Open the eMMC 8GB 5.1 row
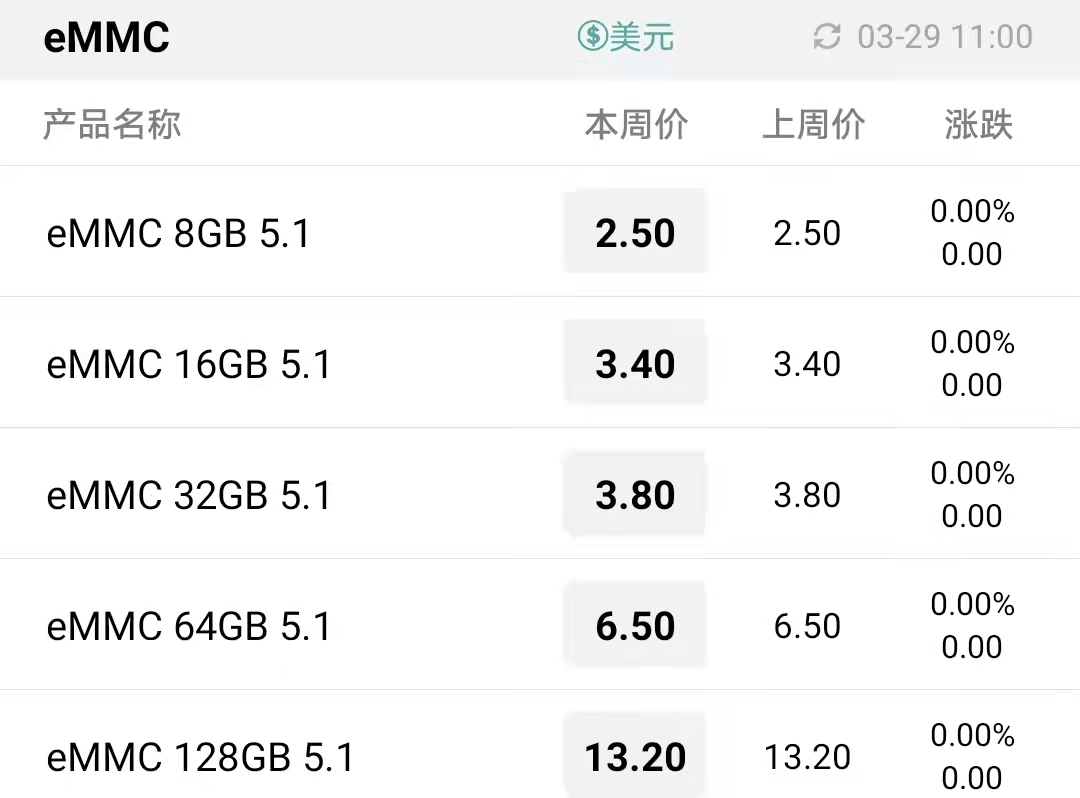Viewport: 1080px width, 798px height. tap(540, 232)
